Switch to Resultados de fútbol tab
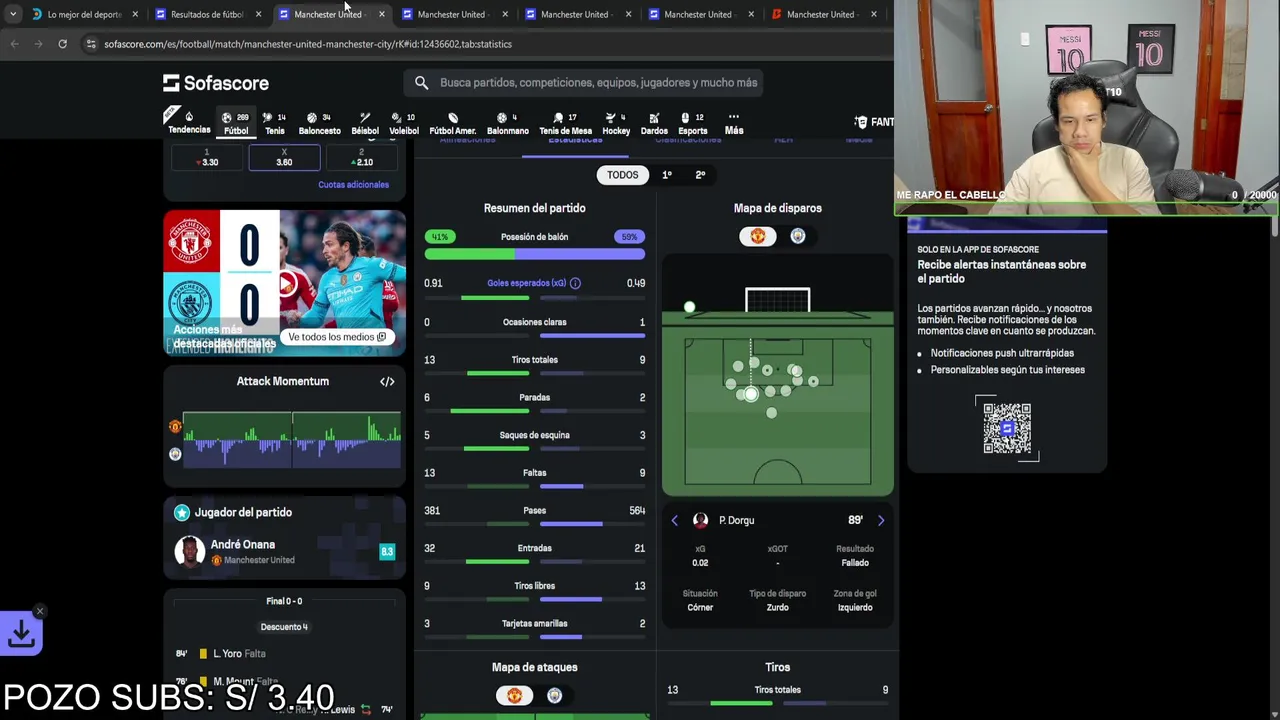The image size is (1280, 720). click(x=206, y=14)
